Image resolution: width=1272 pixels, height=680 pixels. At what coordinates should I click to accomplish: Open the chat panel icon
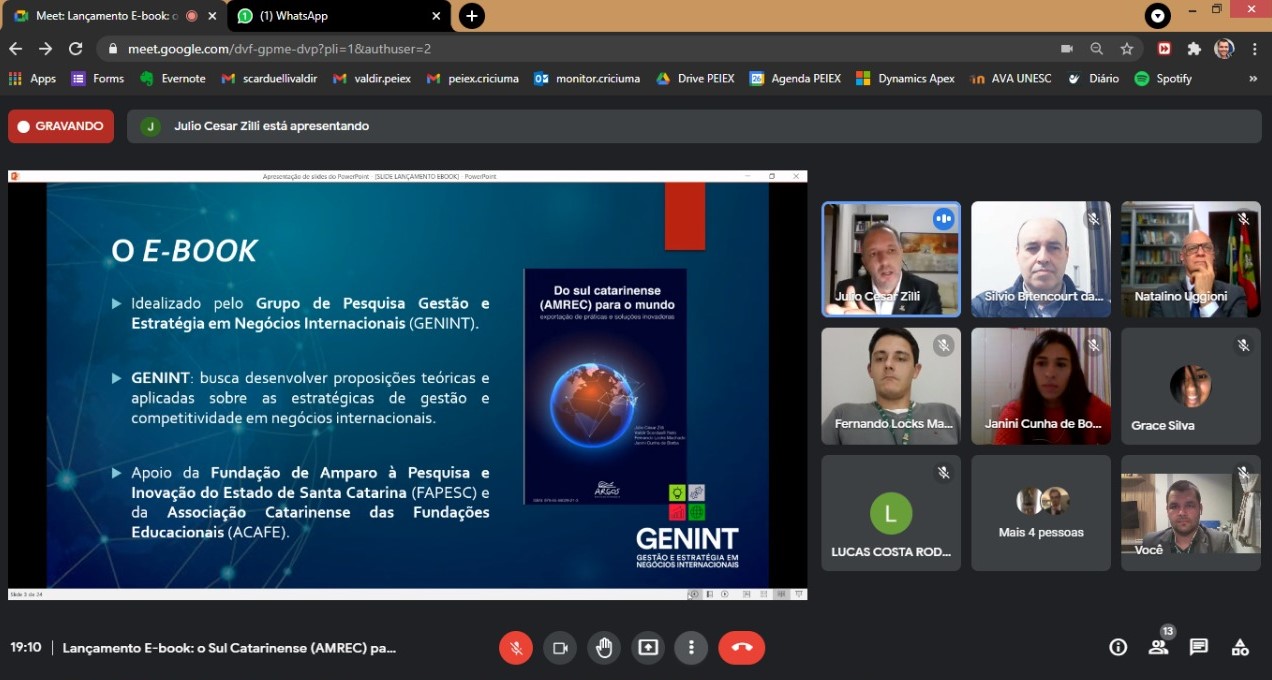(1199, 647)
